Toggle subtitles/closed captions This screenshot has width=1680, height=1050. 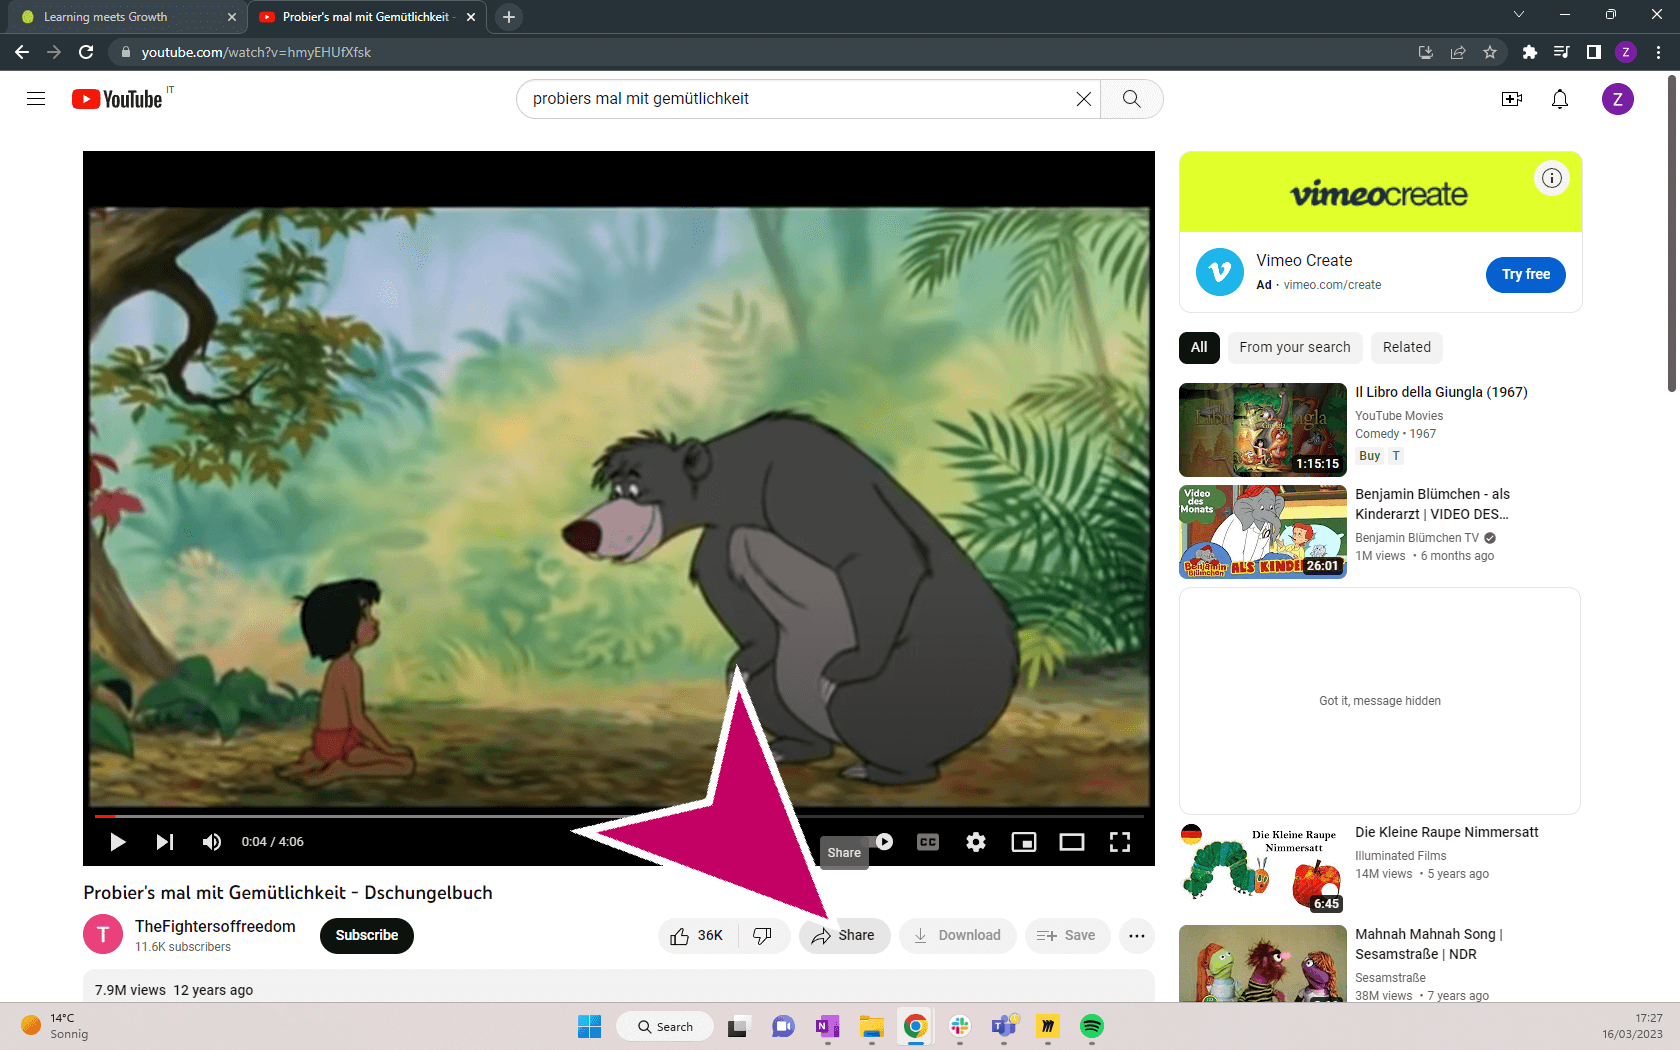pos(928,842)
